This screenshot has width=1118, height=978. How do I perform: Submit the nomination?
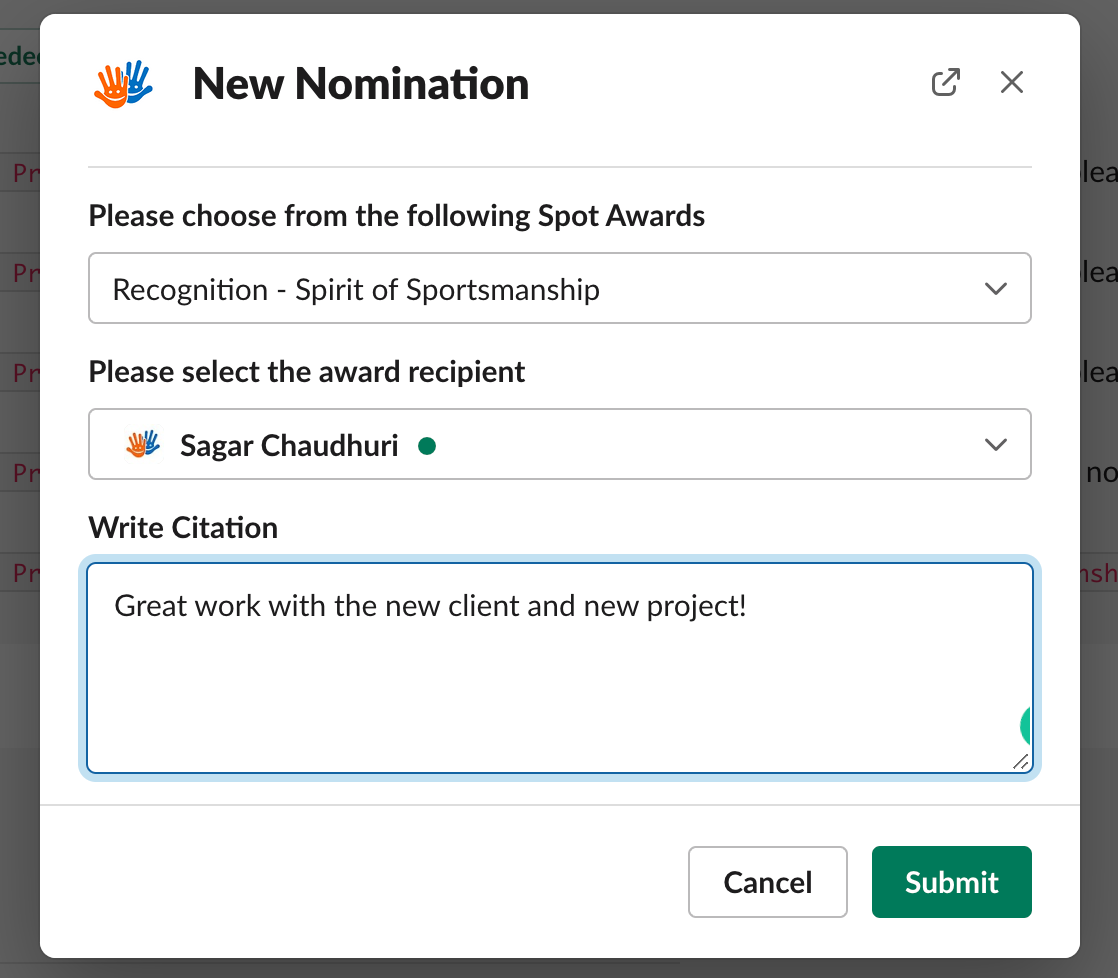coord(951,882)
